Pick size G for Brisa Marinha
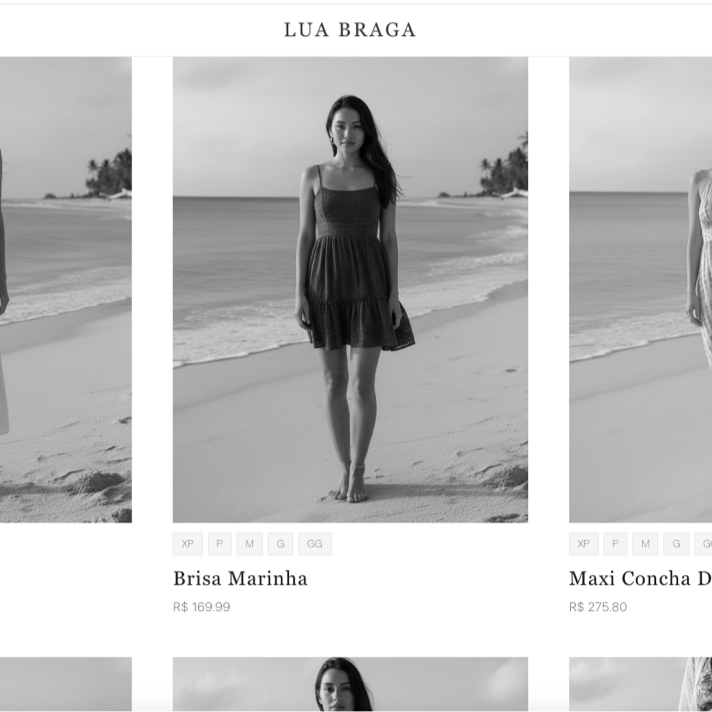Image resolution: width=712 pixels, height=712 pixels. click(280, 544)
